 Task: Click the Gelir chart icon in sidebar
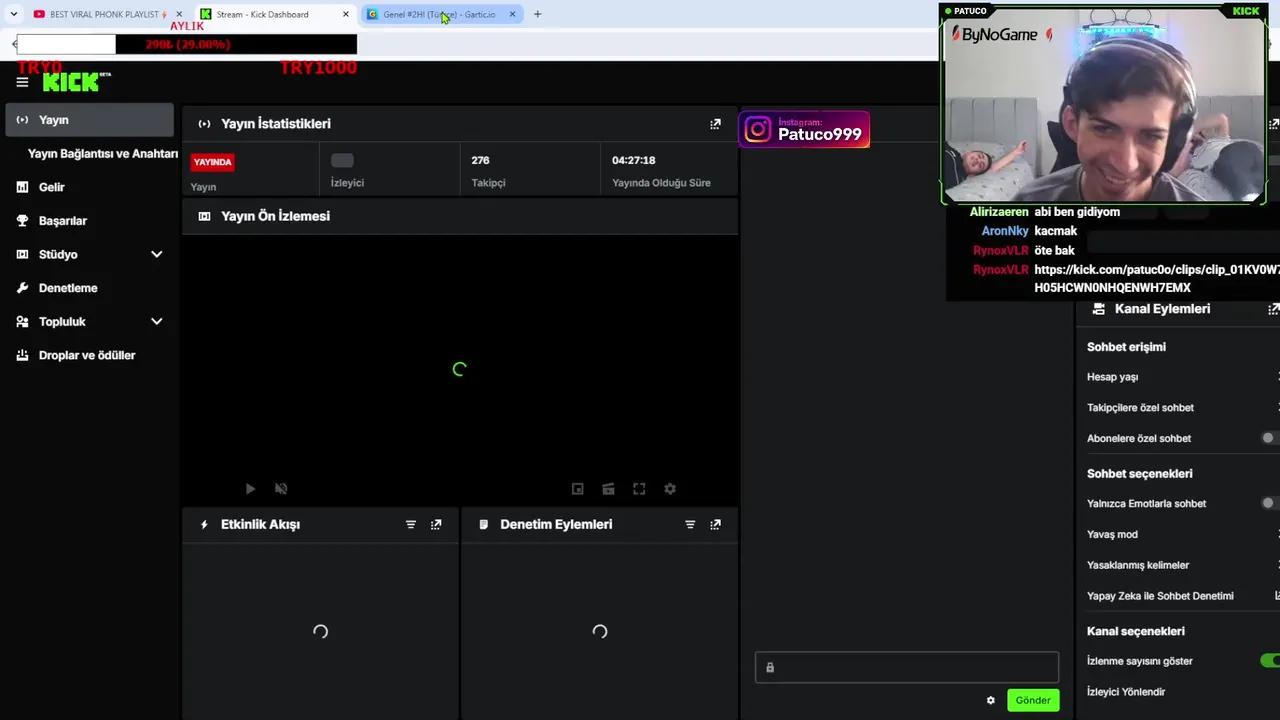(x=22, y=187)
